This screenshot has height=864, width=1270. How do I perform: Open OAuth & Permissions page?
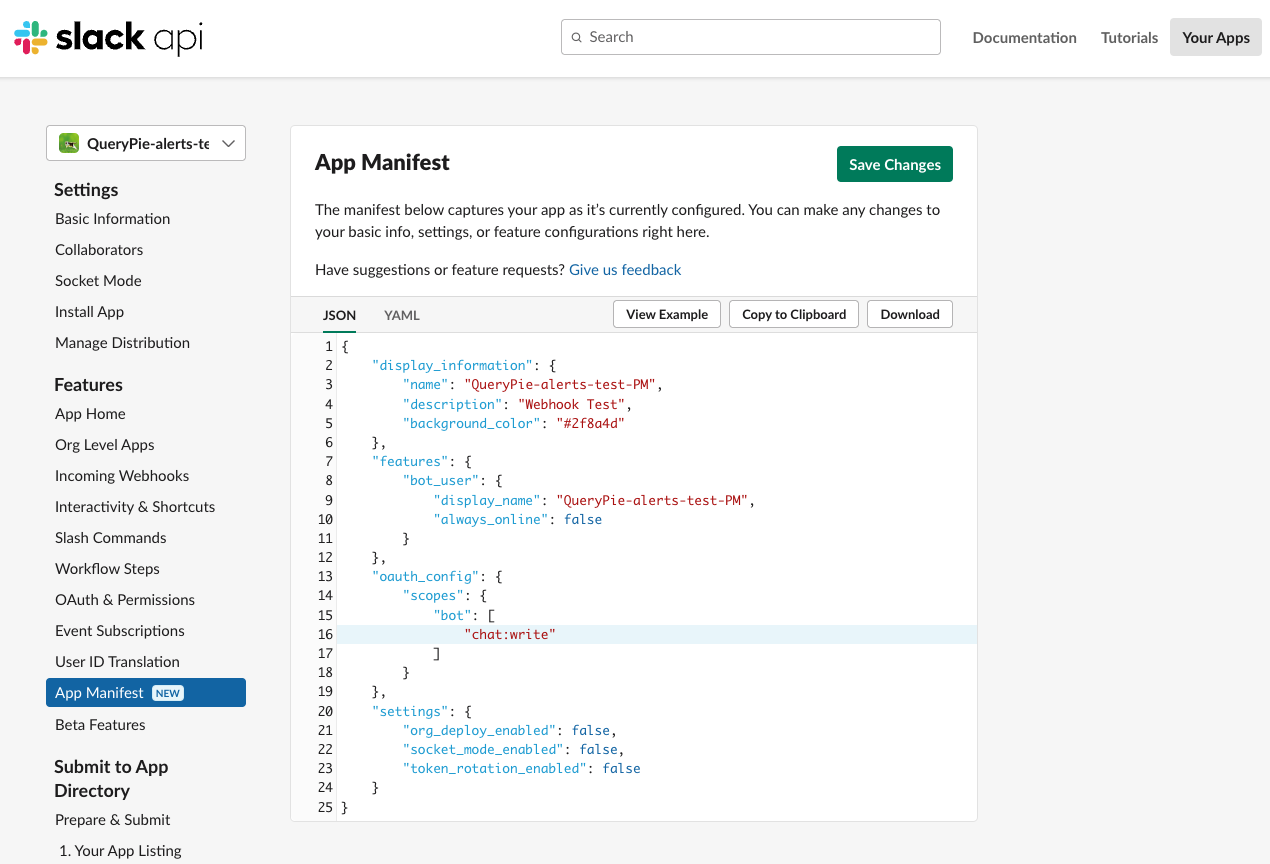tap(125, 600)
